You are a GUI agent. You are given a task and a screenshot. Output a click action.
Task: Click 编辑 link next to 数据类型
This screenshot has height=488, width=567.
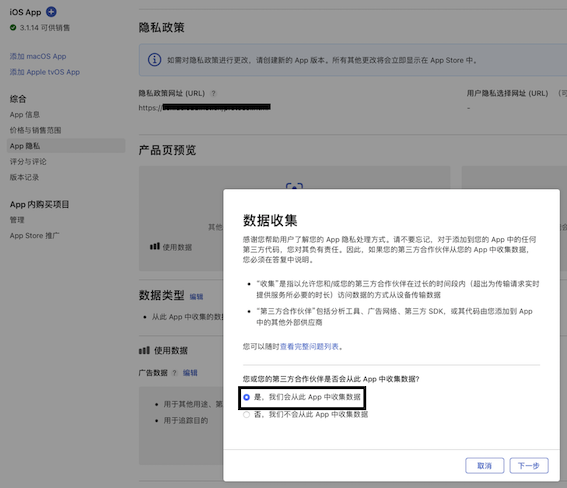coord(196,296)
